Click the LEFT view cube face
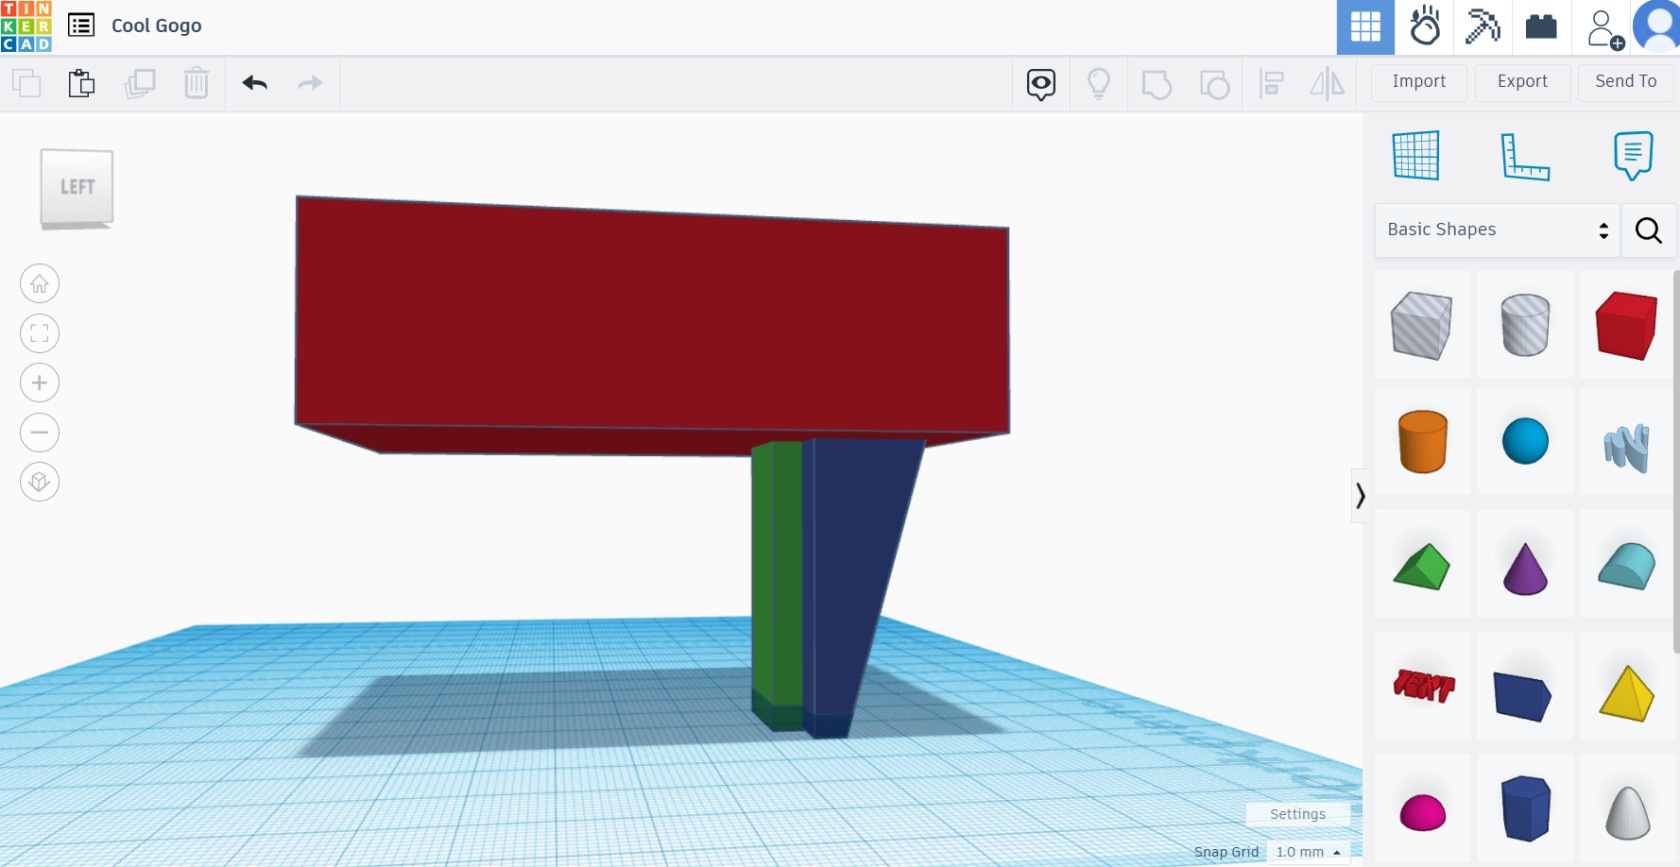This screenshot has height=867, width=1680. tap(77, 187)
